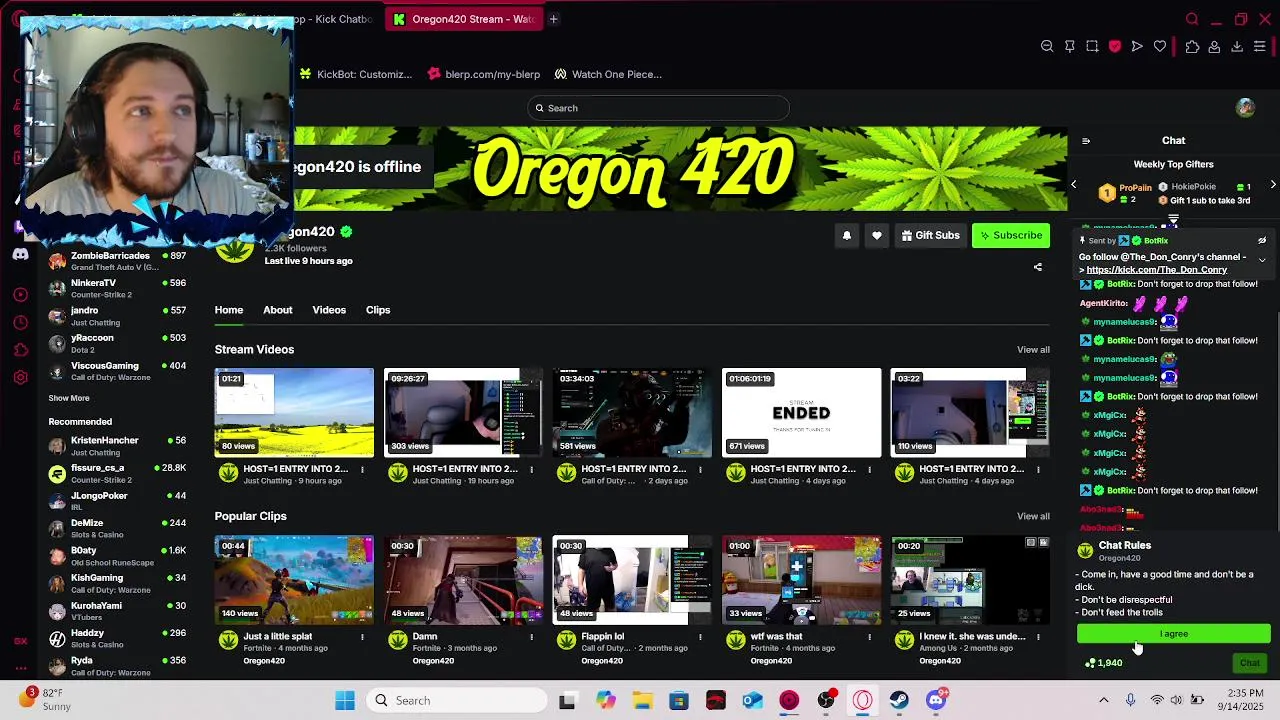Open the user avatar menu on Kick

pos(1245,108)
